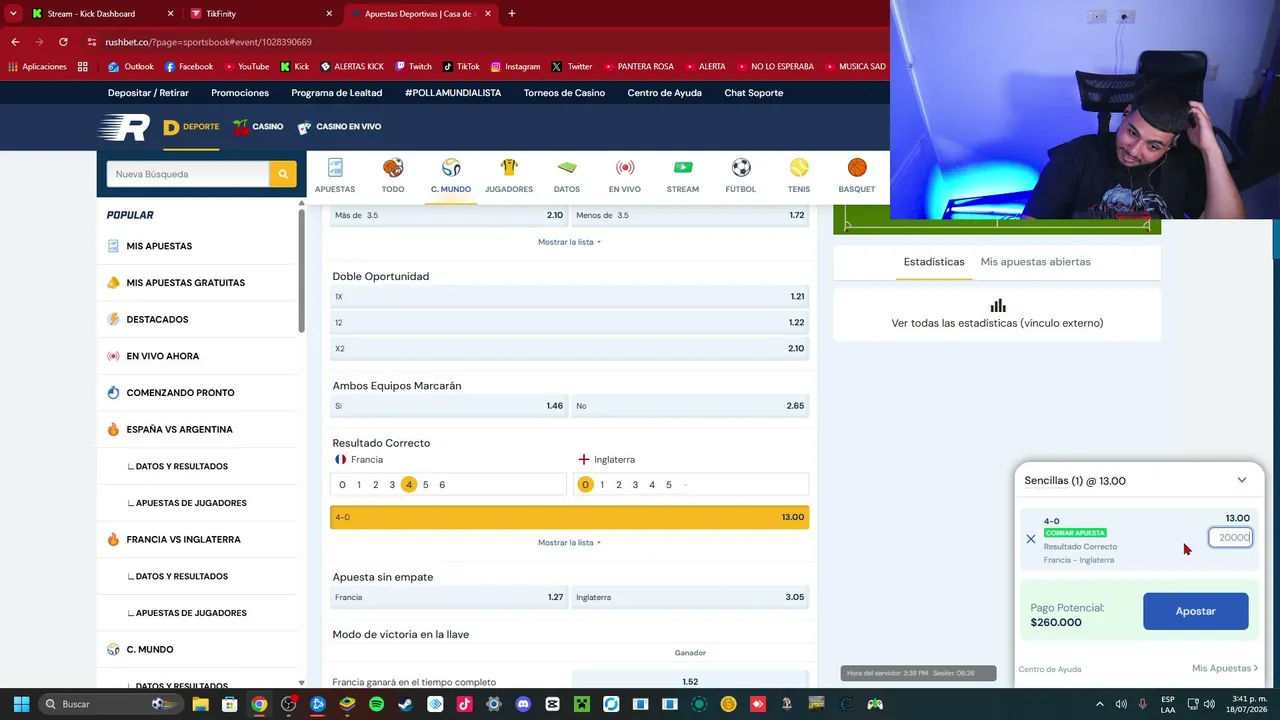1280x720 pixels.
Task: Click the Rushbet R logo
Action: [124, 127]
